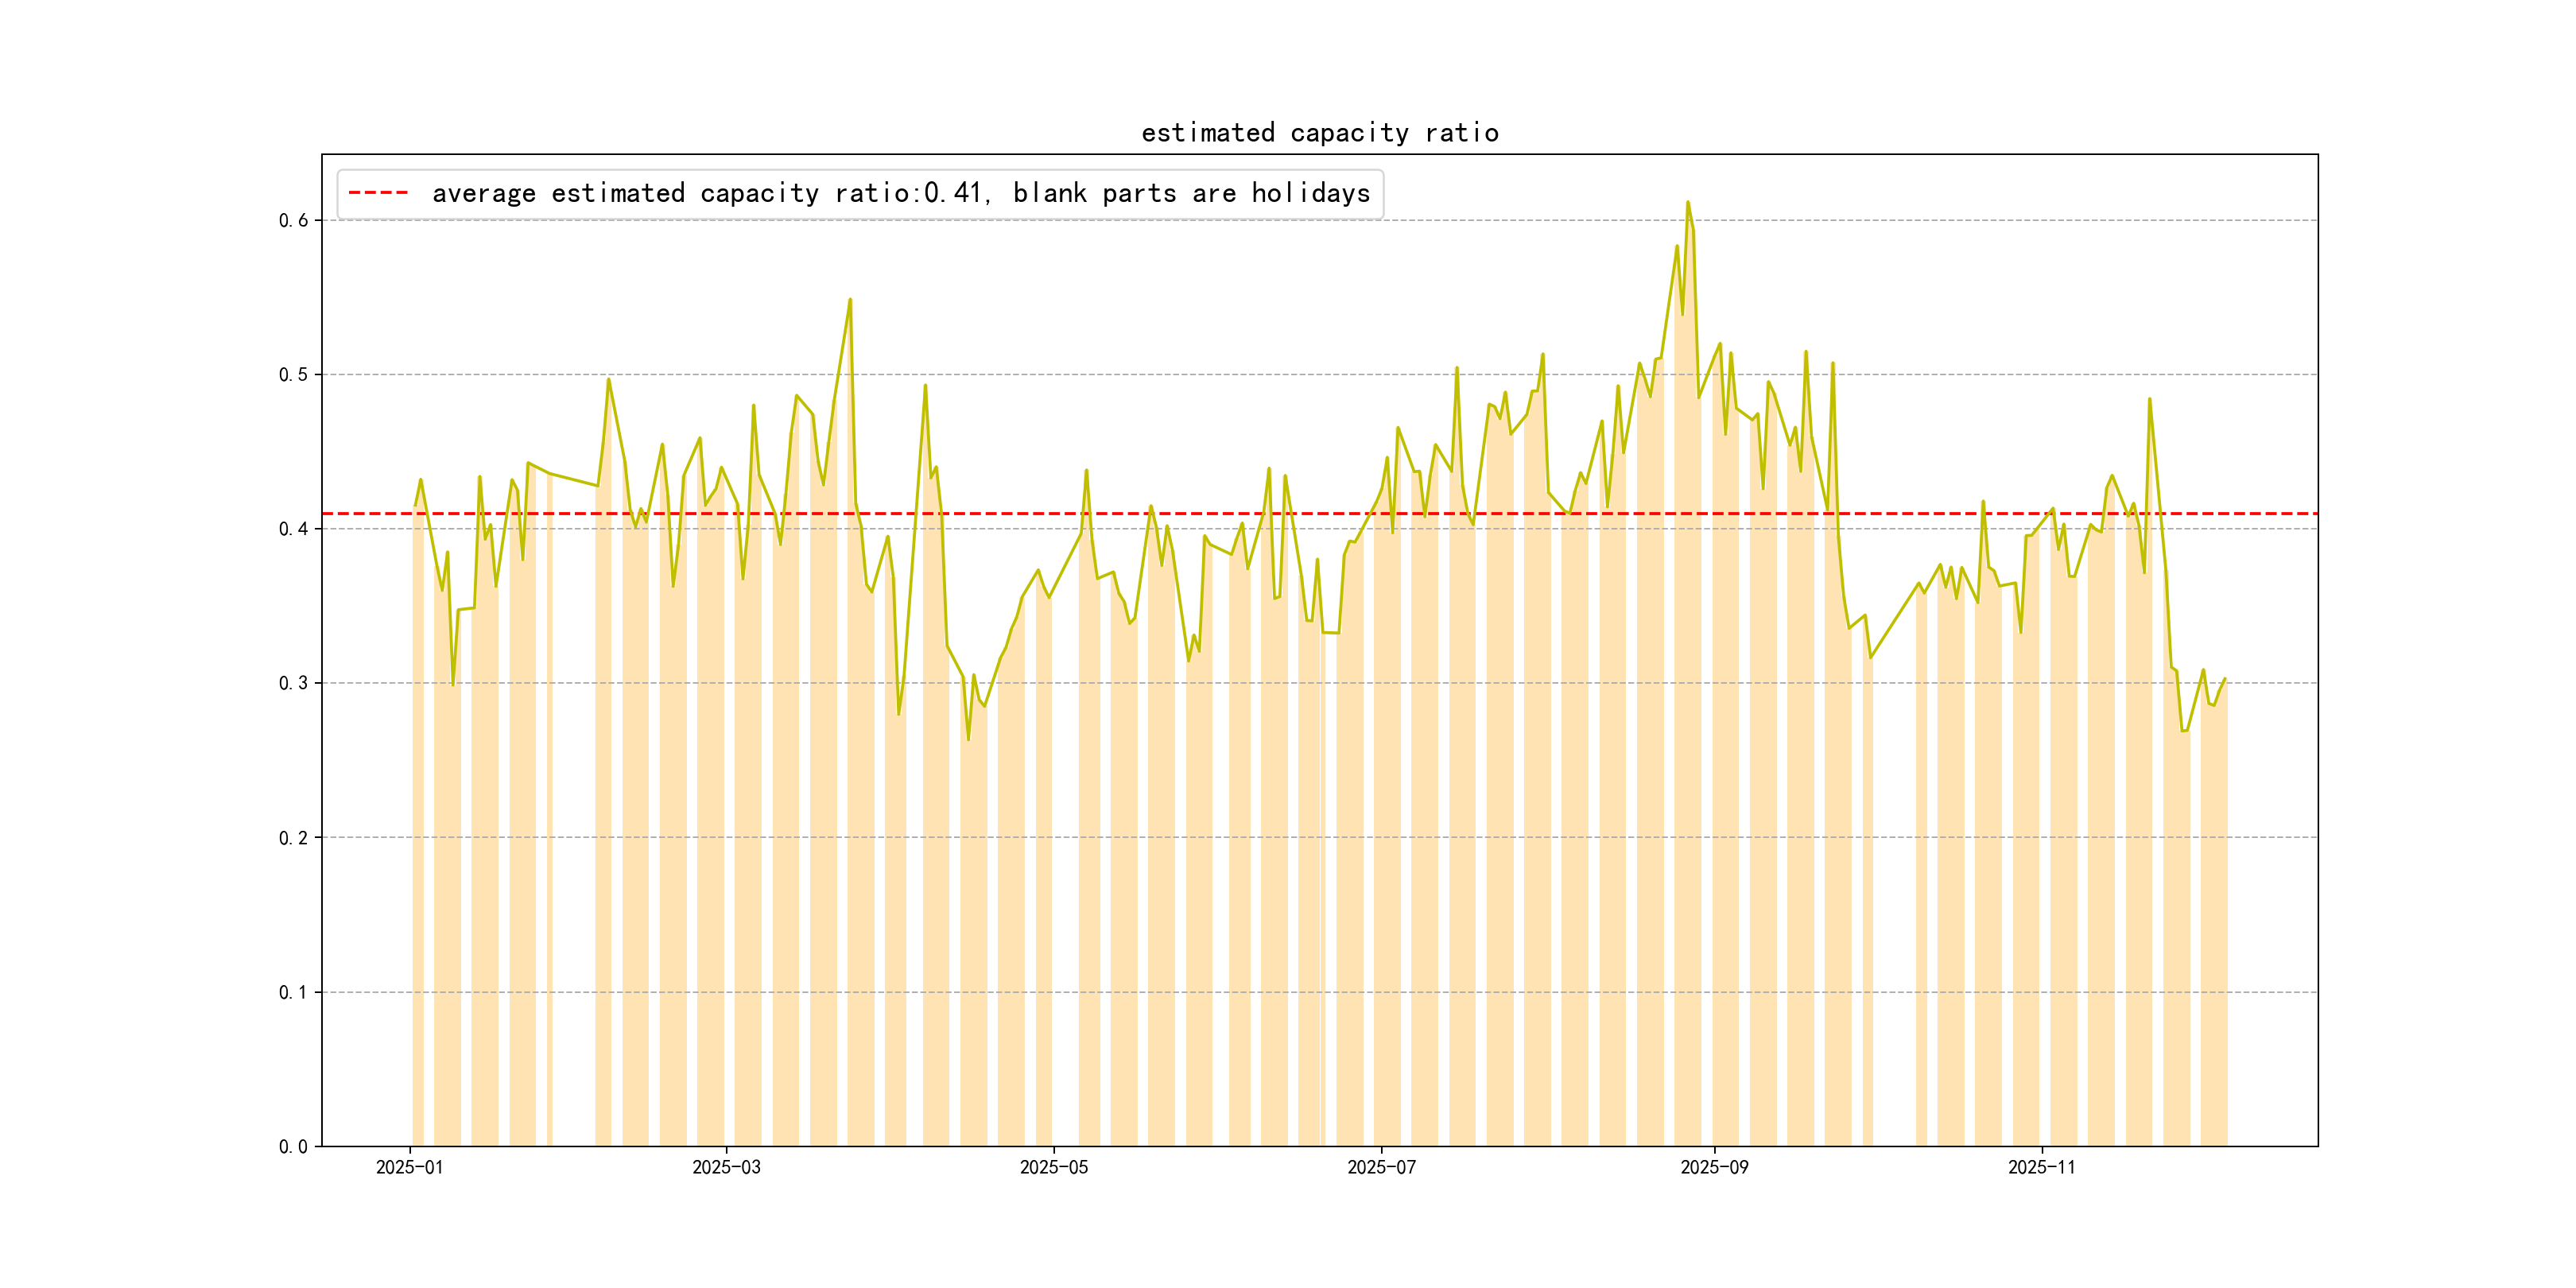Click the chart title 'estimated capacity ratio'
The image size is (2576, 1288).
[x=1319, y=133]
